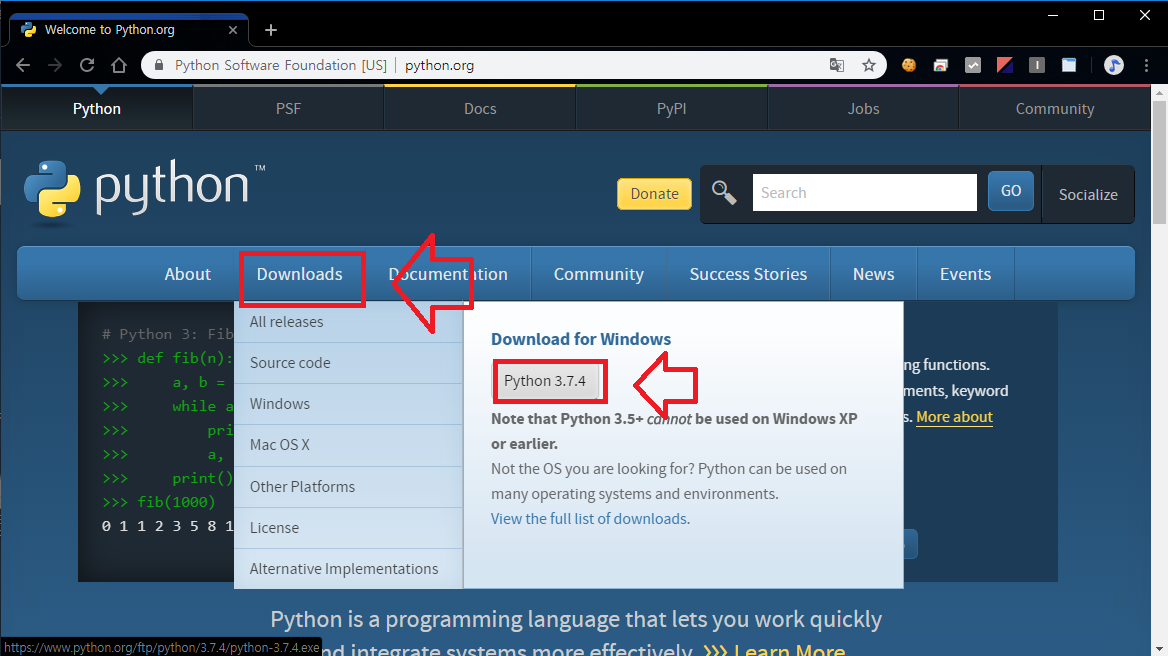Open the blue window extension icon
1168x656 pixels.
[1069, 66]
